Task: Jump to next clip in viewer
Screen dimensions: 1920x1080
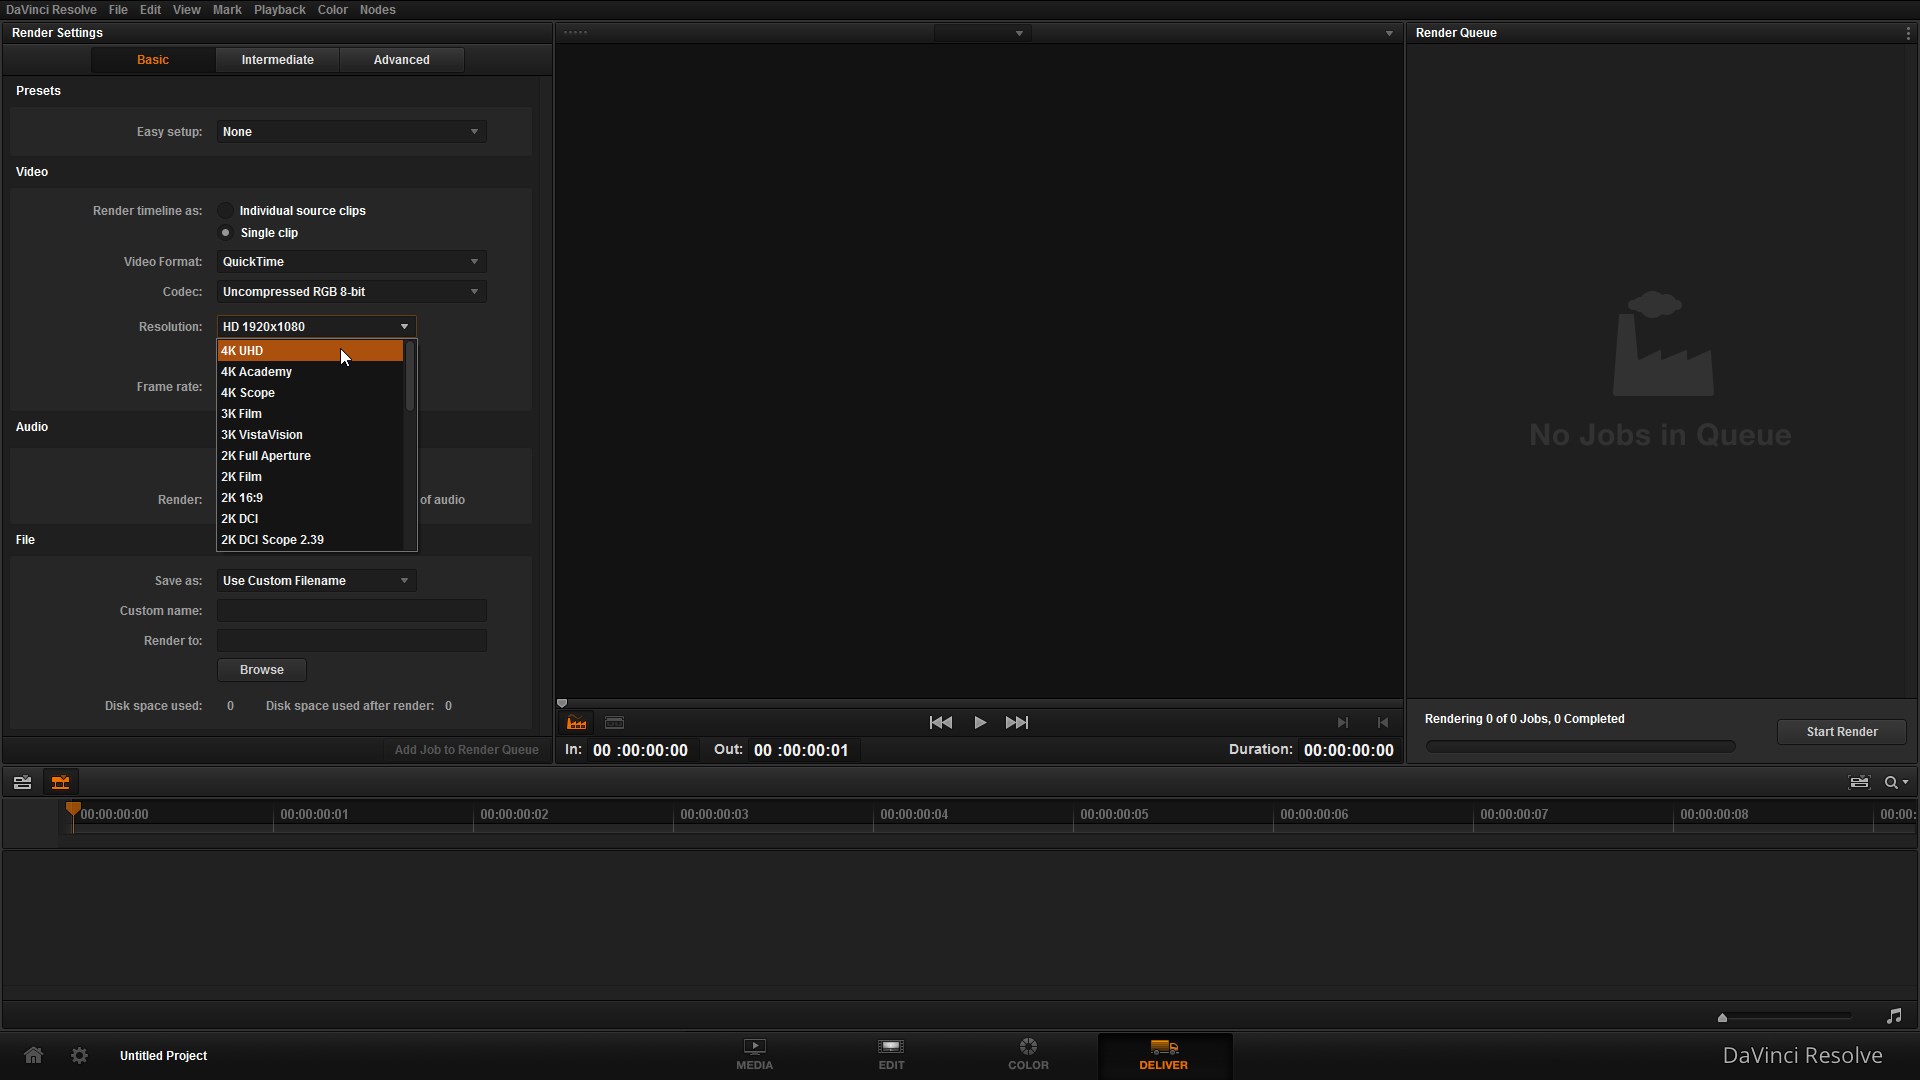Action: coord(1017,722)
